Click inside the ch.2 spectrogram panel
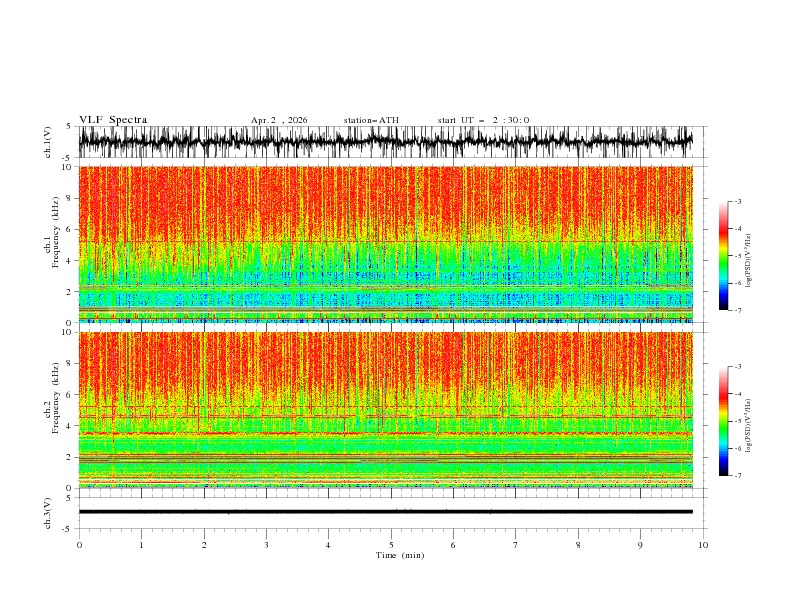Viewport: 792px width, 612px height. 385,410
